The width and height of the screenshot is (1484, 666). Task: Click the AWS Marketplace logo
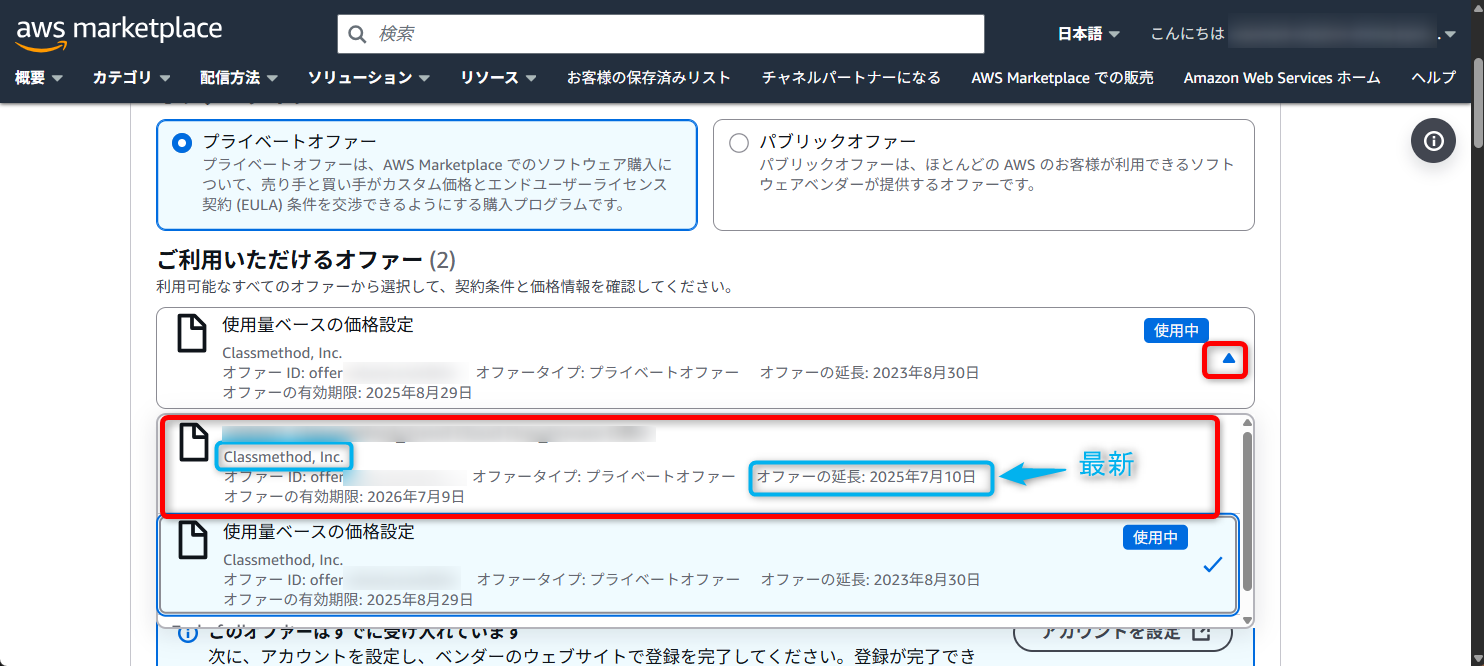click(118, 33)
